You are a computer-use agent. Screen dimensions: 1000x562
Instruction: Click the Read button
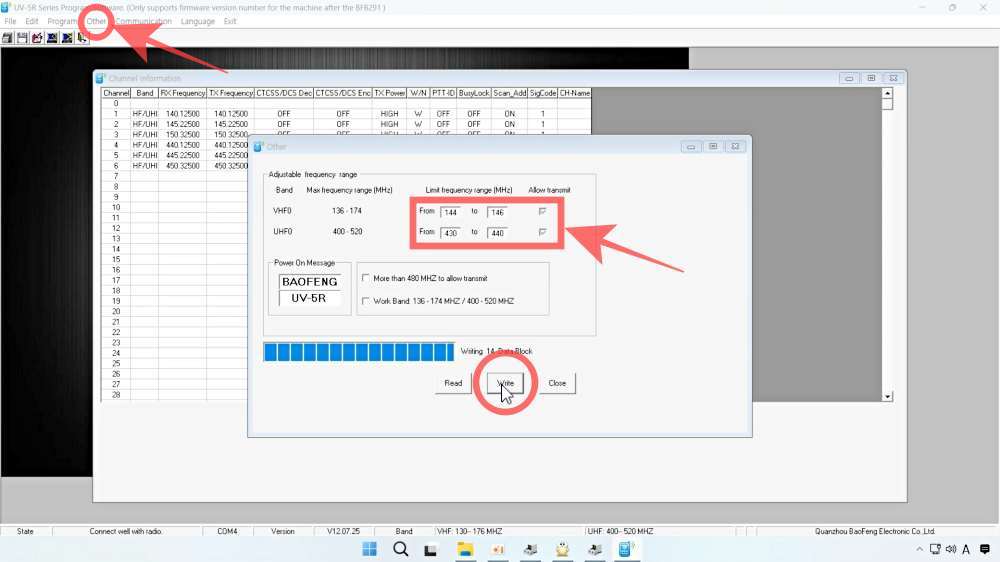[453, 383]
